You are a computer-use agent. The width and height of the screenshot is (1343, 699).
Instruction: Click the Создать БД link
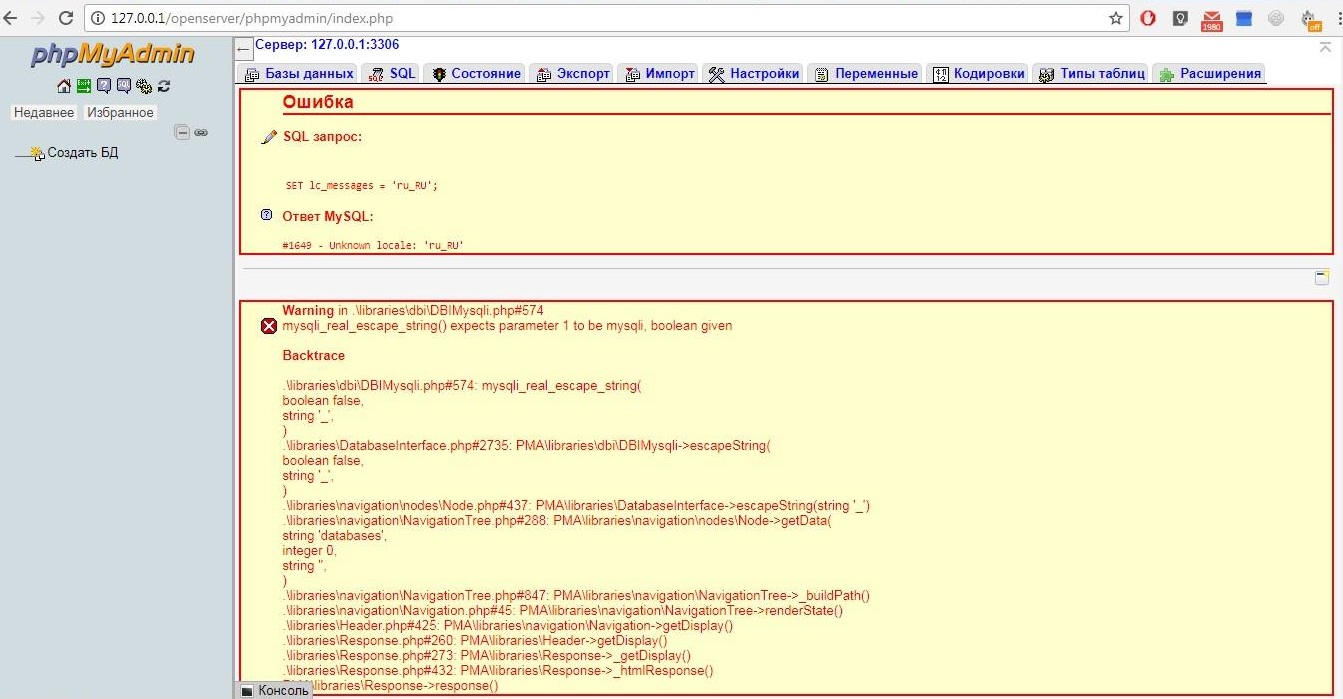coord(82,153)
